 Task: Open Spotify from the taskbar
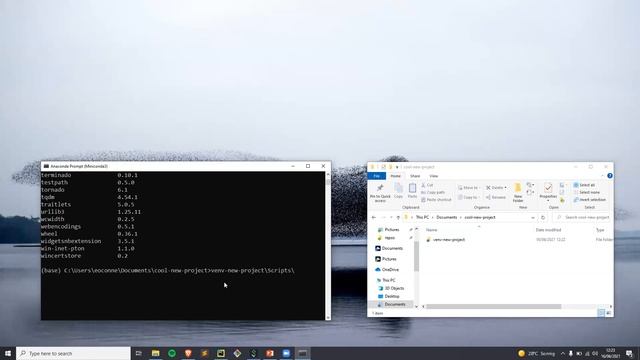tap(172, 353)
